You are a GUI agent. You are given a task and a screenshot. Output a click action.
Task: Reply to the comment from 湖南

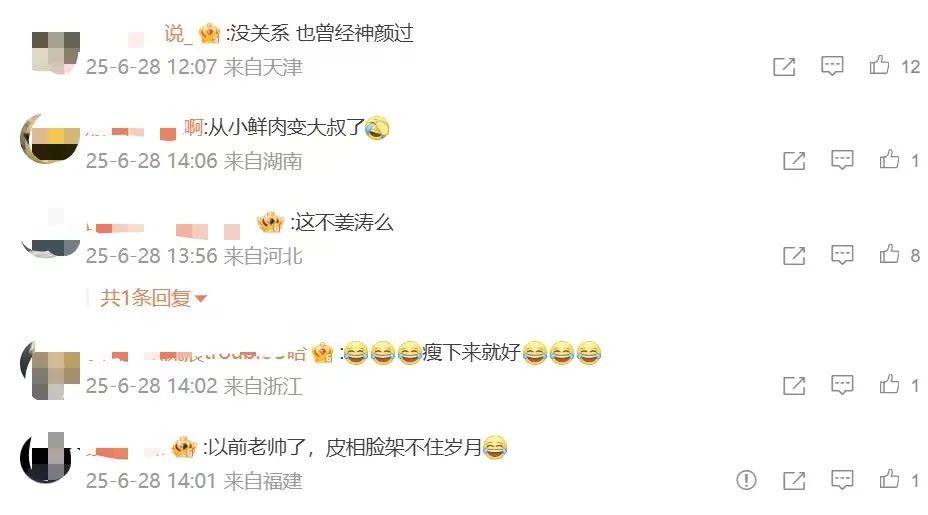point(842,160)
